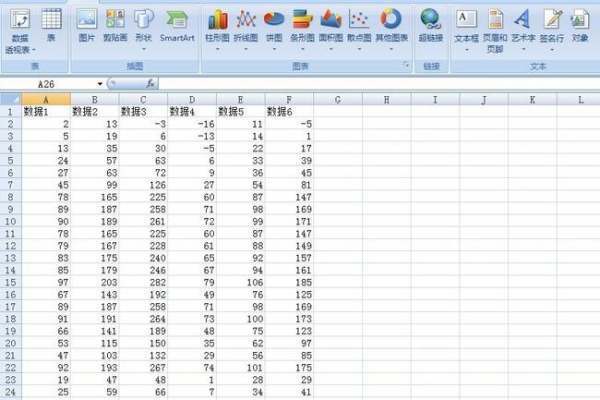
Task: Insert a 文本框 text box
Action: [x=466, y=30]
